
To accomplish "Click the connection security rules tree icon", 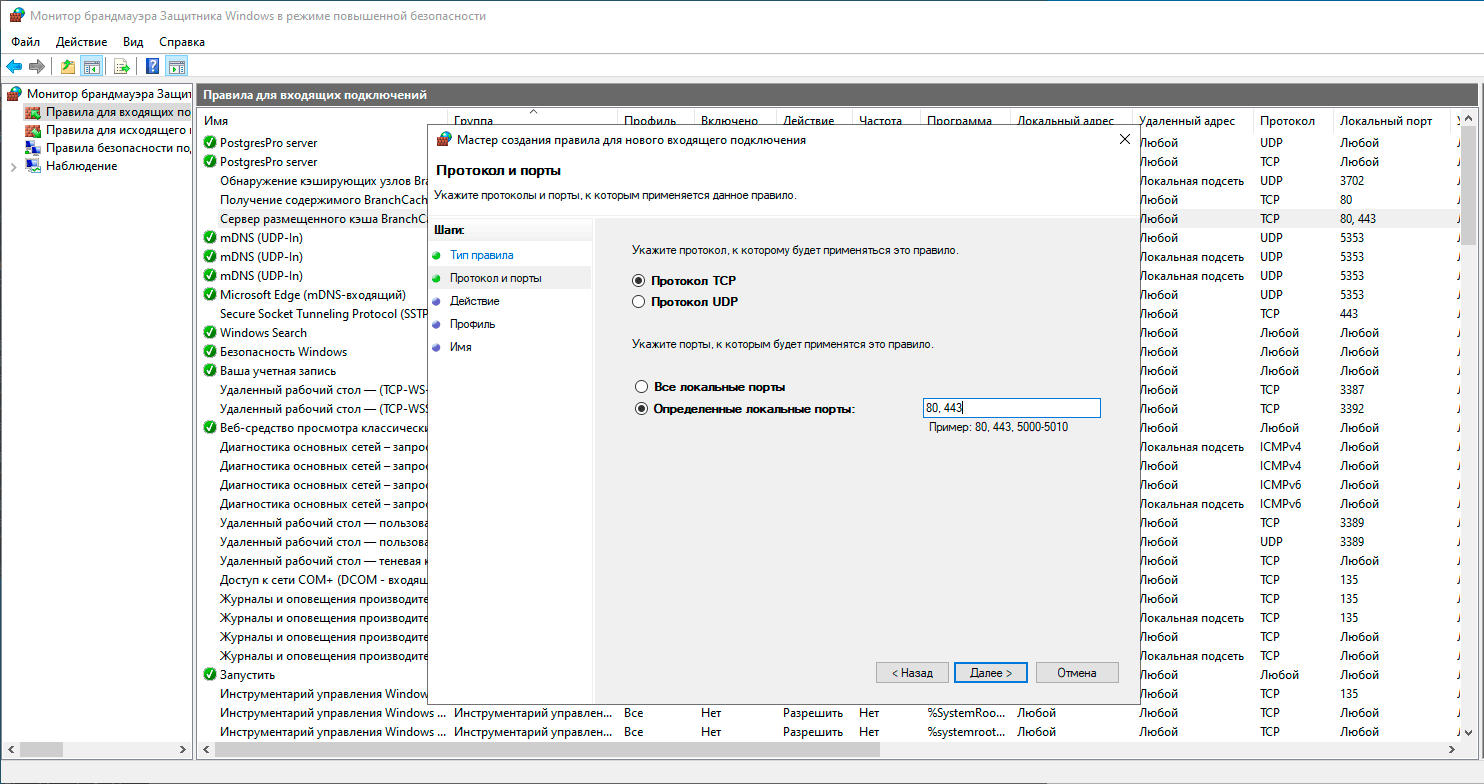I will (34, 148).
